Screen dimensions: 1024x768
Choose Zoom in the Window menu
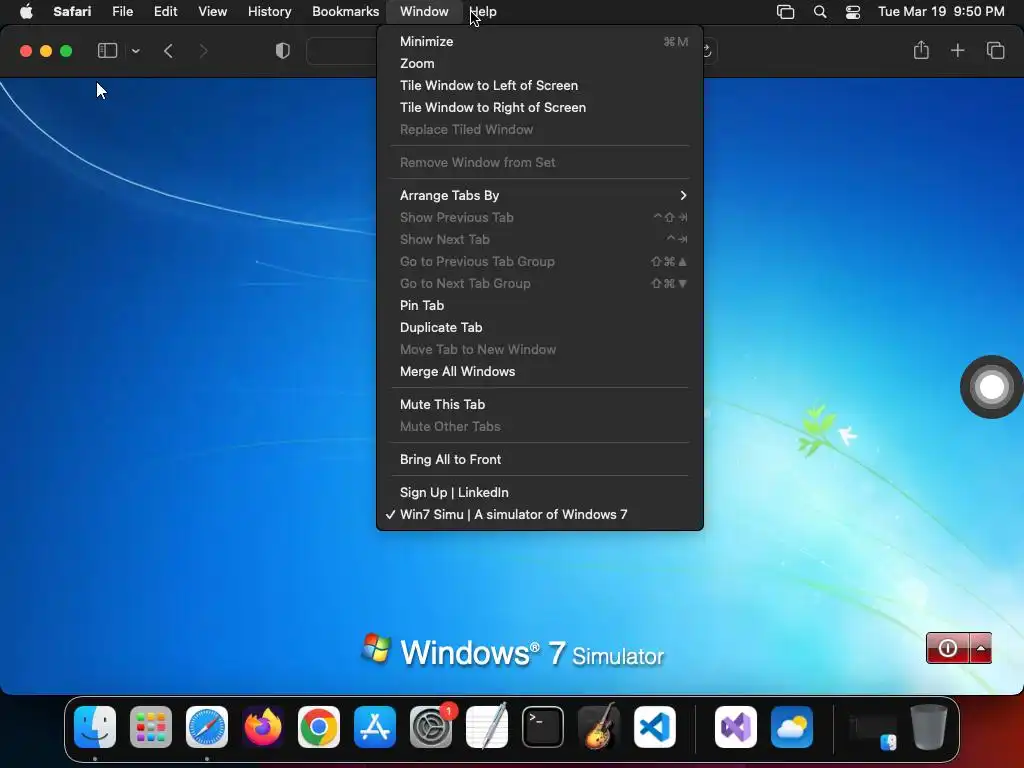click(x=540, y=63)
